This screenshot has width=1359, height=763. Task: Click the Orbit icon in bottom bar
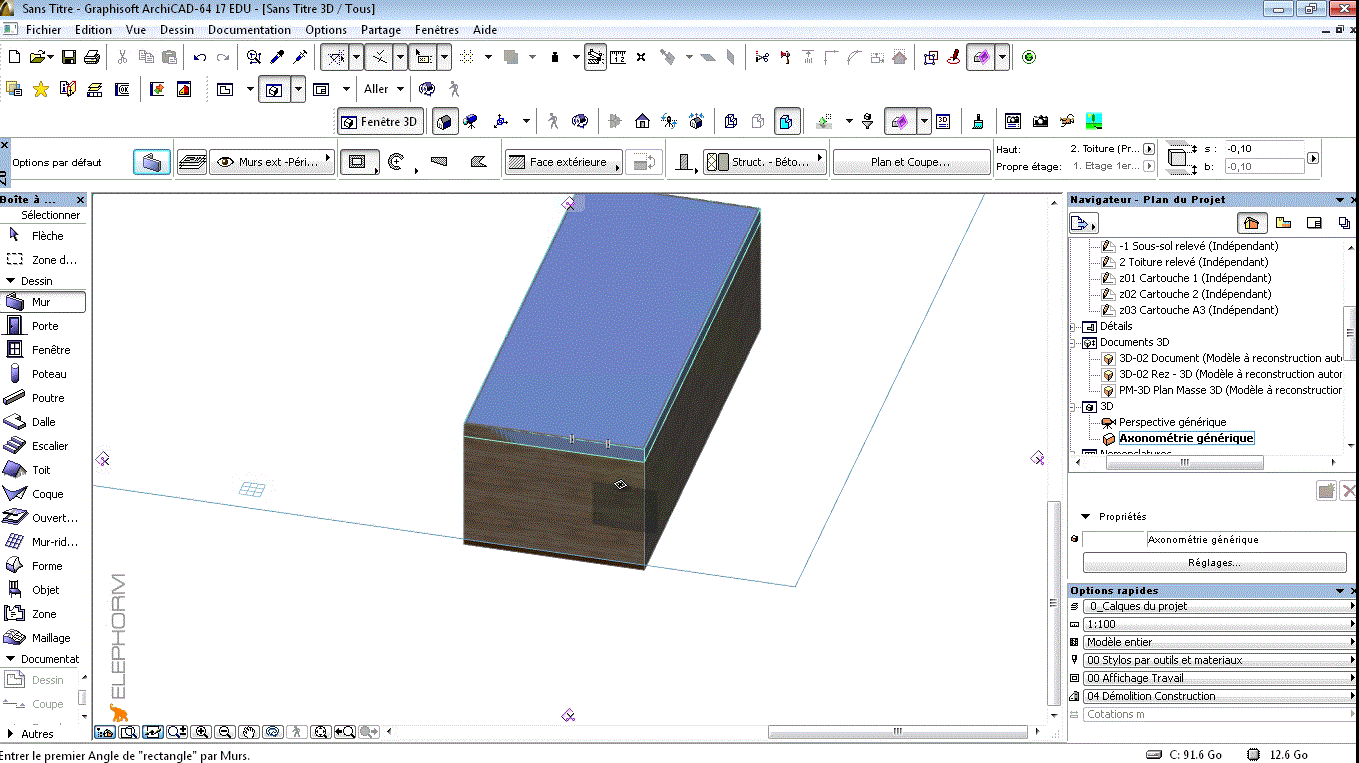tap(274, 732)
